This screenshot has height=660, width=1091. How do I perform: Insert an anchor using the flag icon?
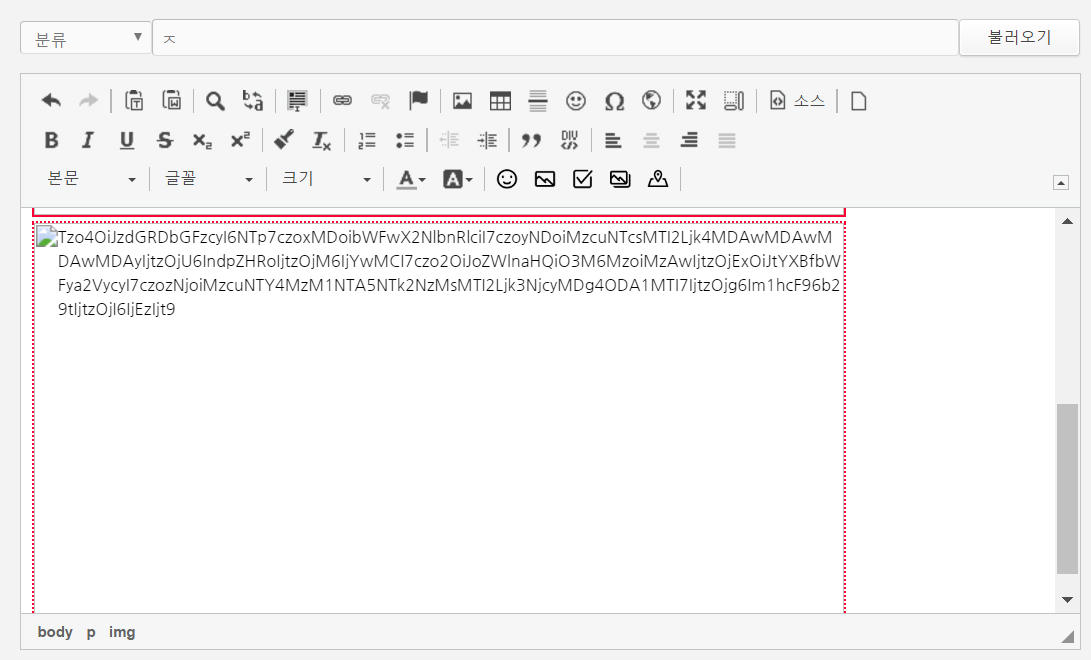418,100
